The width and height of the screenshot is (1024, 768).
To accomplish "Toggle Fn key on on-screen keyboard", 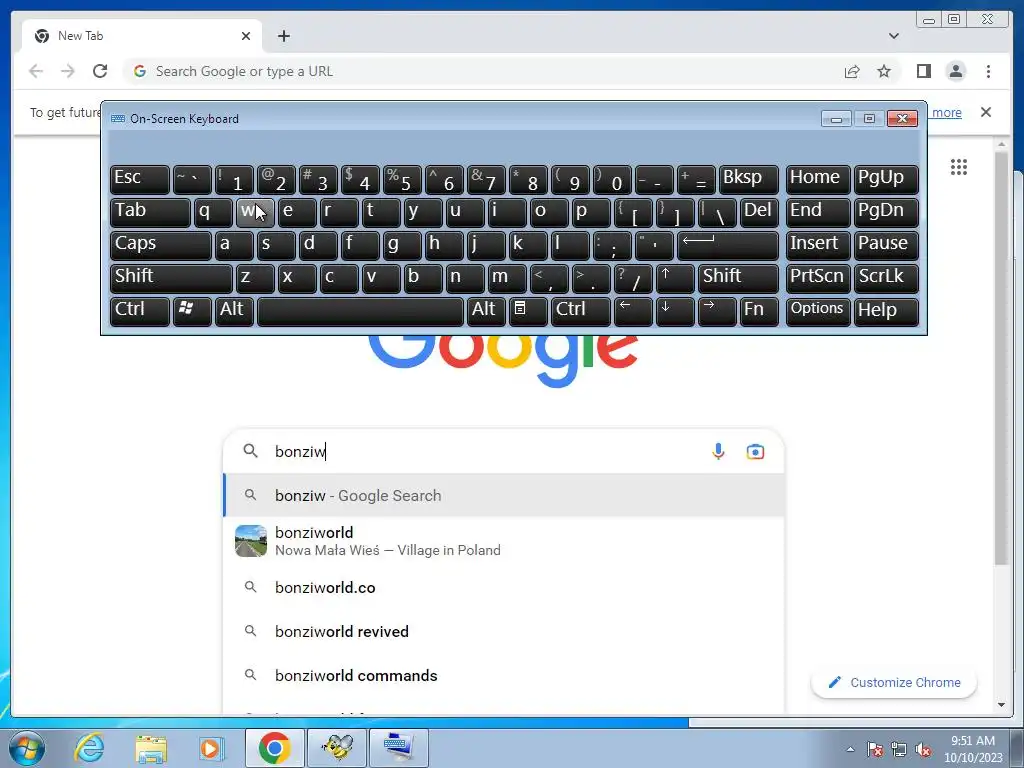I will pos(758,311).
